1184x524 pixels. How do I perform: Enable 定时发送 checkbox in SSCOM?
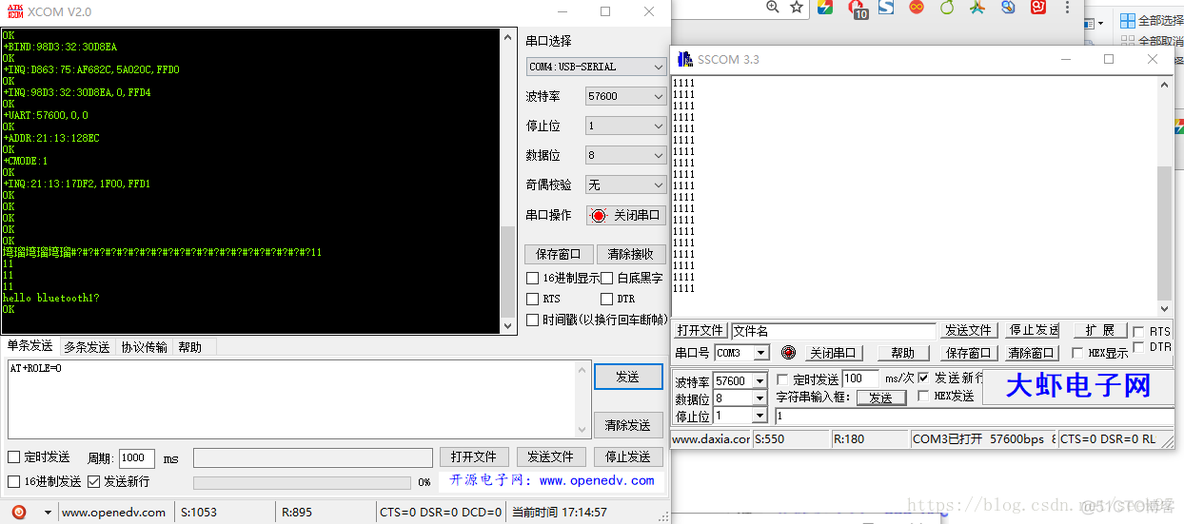[782, 378]
